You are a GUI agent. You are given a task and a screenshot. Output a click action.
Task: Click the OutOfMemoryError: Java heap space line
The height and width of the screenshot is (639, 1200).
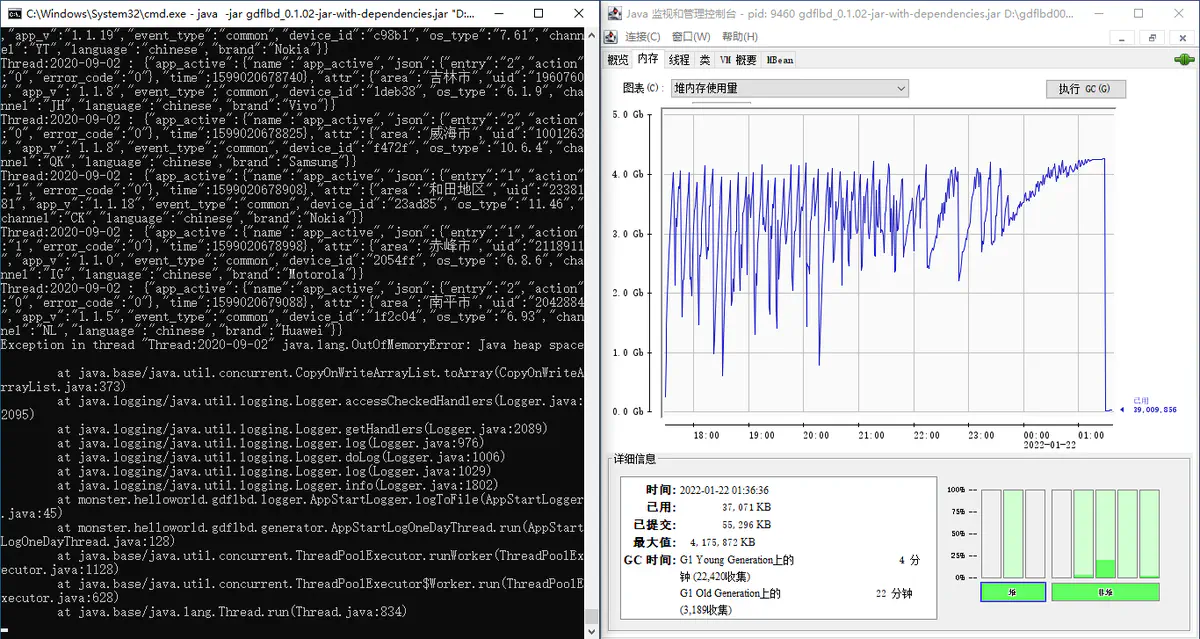click(x=291, y=345)
